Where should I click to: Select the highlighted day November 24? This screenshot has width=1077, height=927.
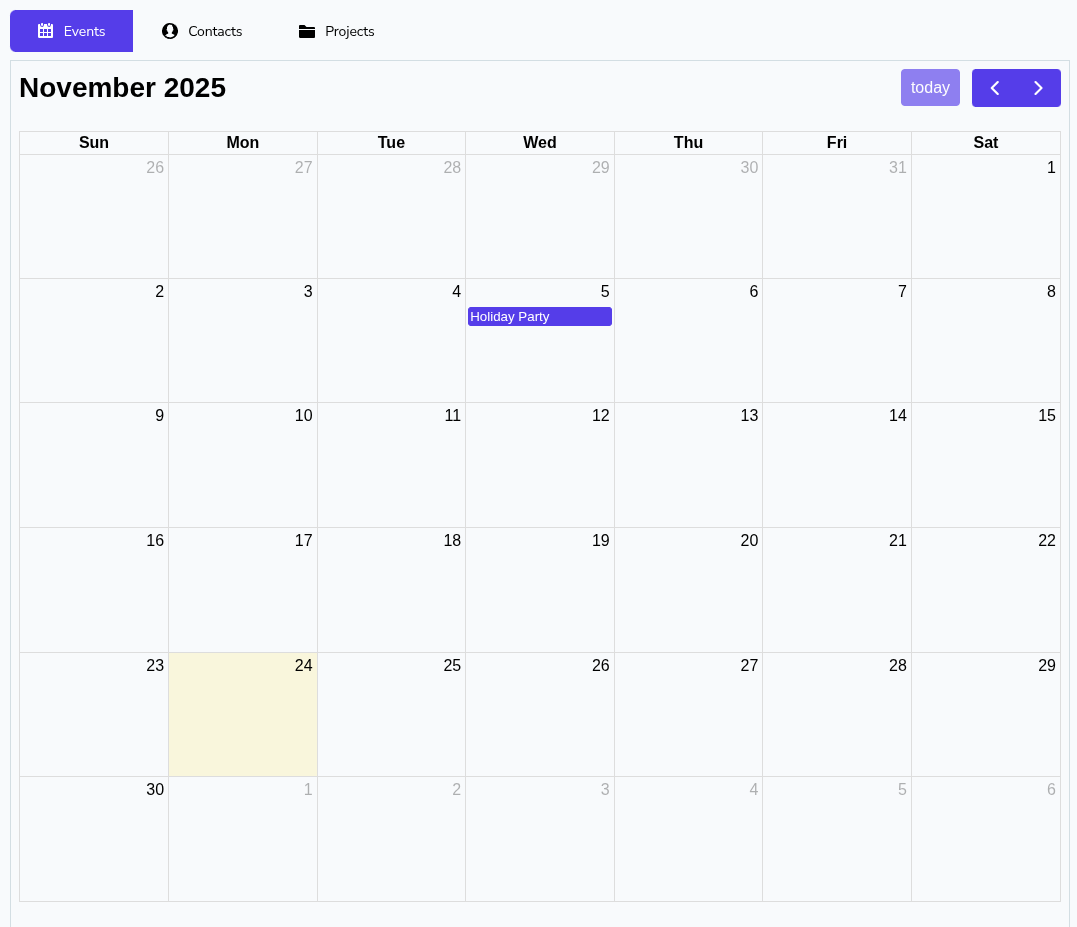click(243, 714)
